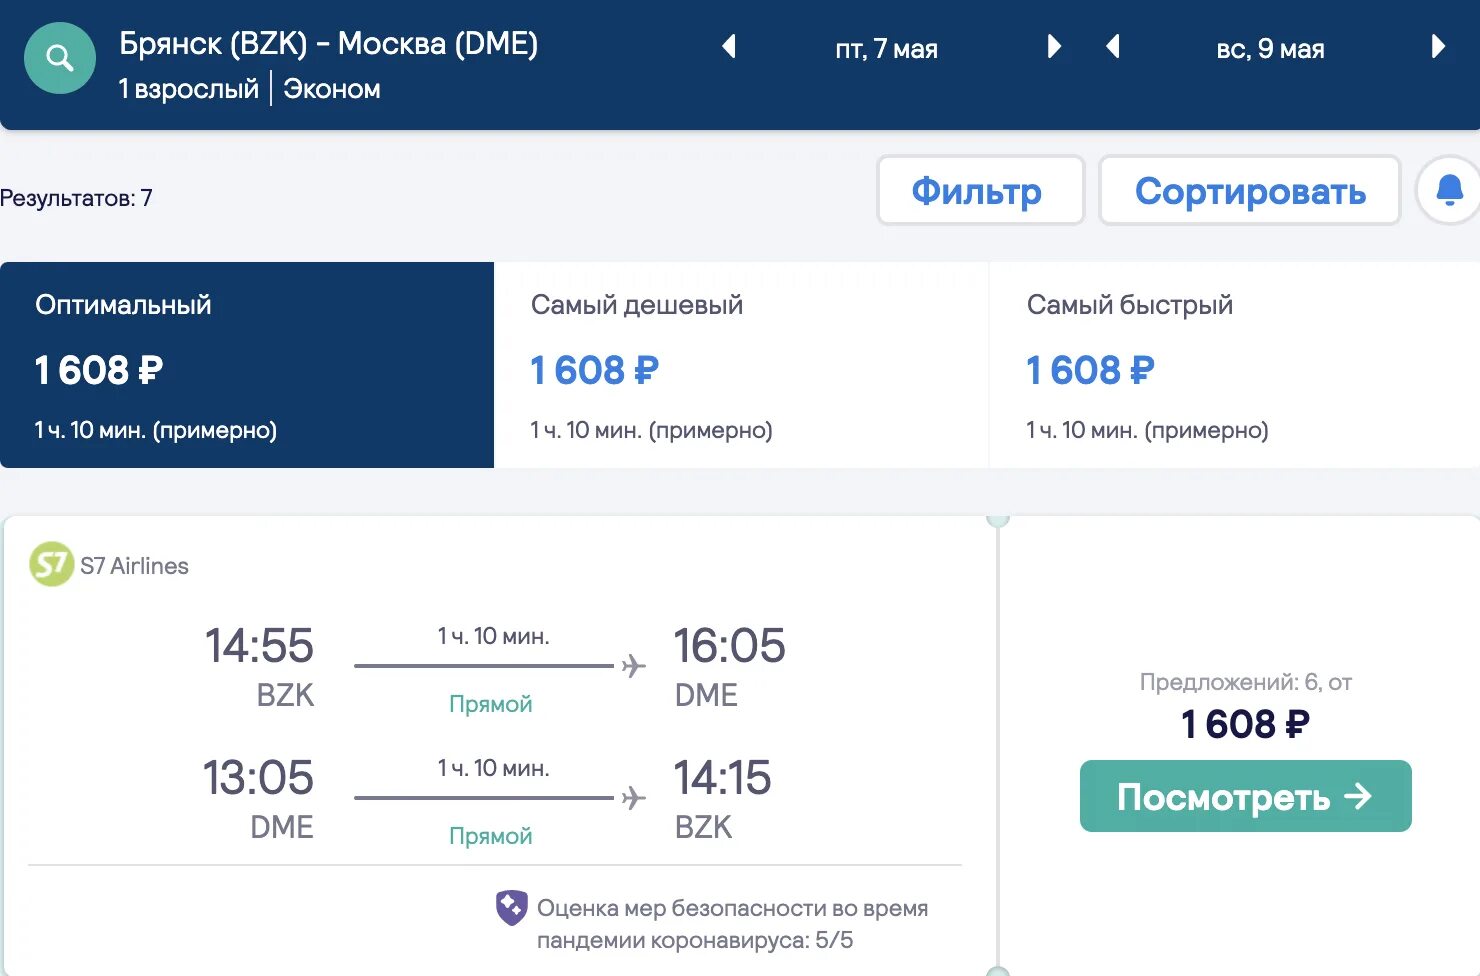This screenshot has height=976, width=1480.
Task: Click the green search magnifier icon
Action: (x=59, y=58)
